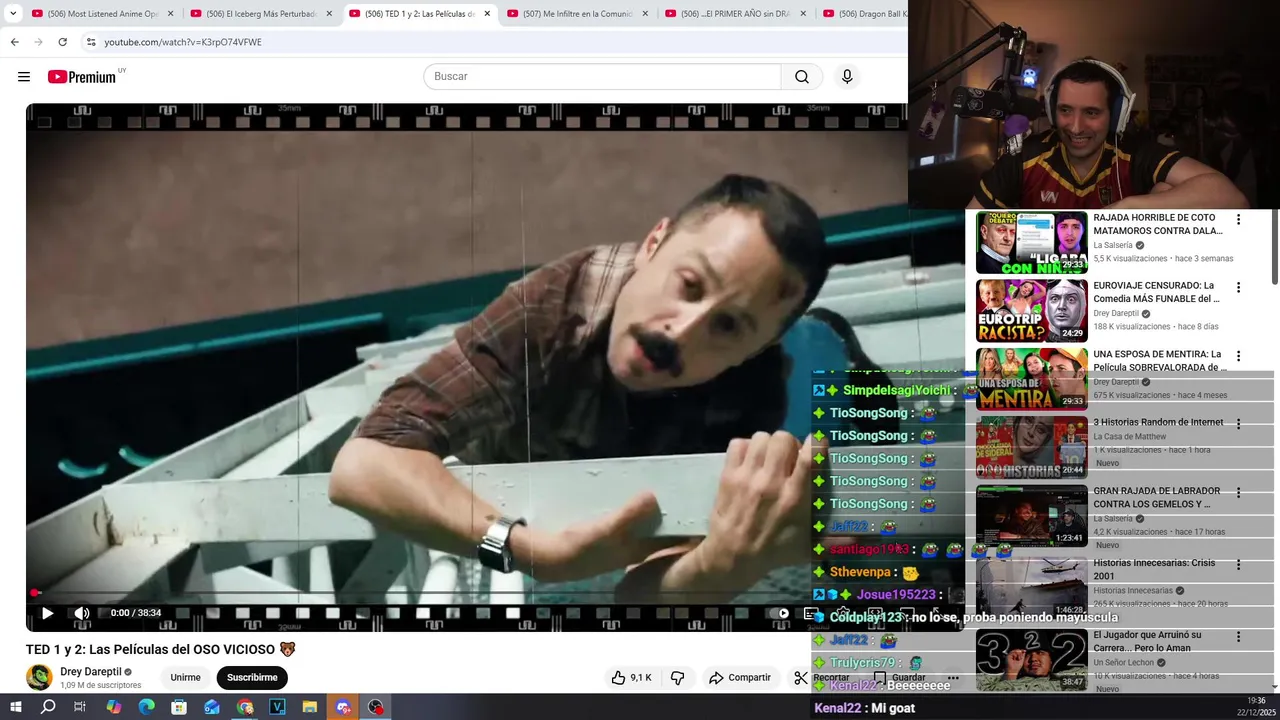
Task: Open 'La Salsería' channel under RAJADA HORRIBLE video
Action: 1113,245
